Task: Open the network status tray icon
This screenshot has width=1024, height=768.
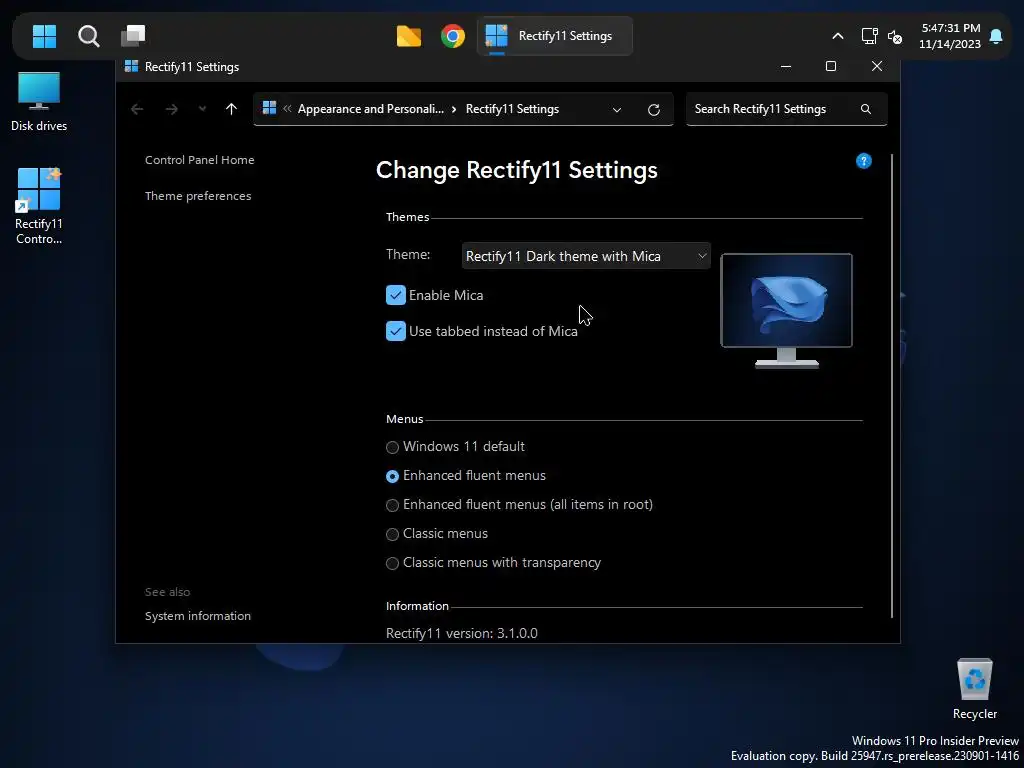Action: [869, 36]
